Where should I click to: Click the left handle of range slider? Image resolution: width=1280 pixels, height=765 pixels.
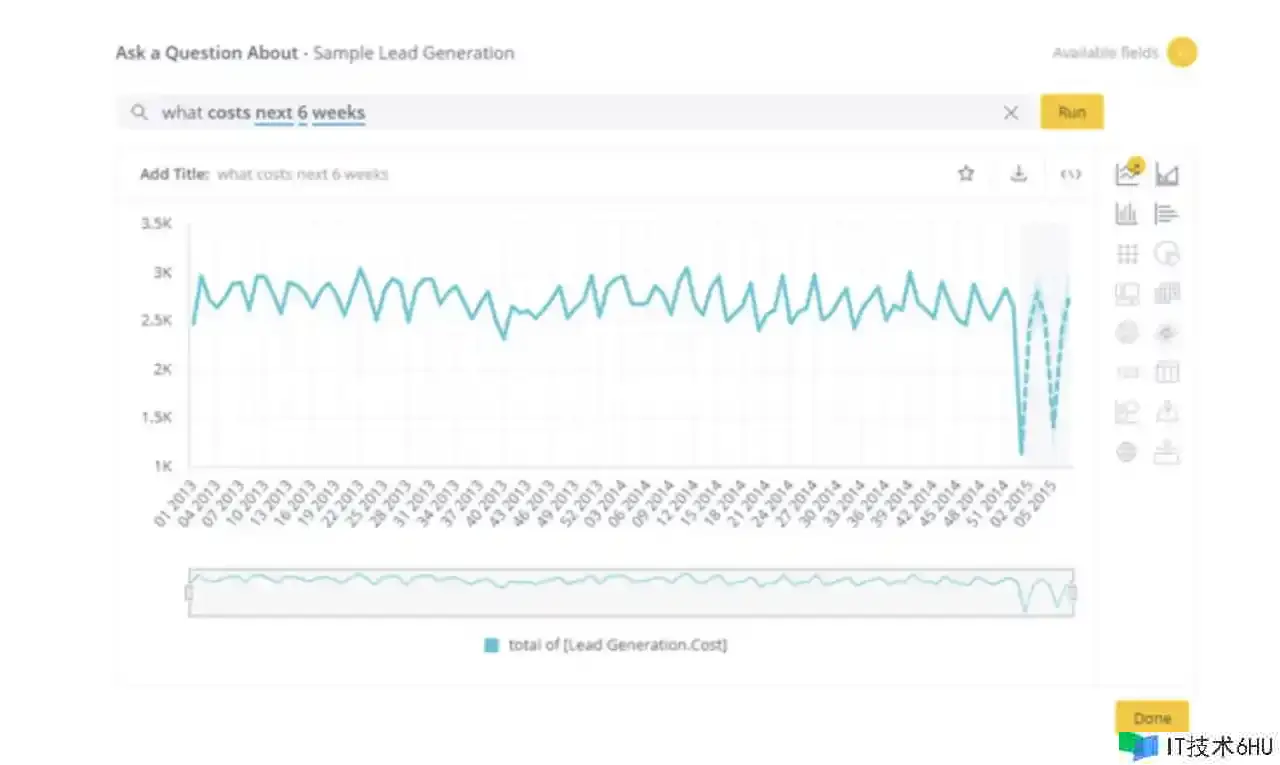[189, 593]
